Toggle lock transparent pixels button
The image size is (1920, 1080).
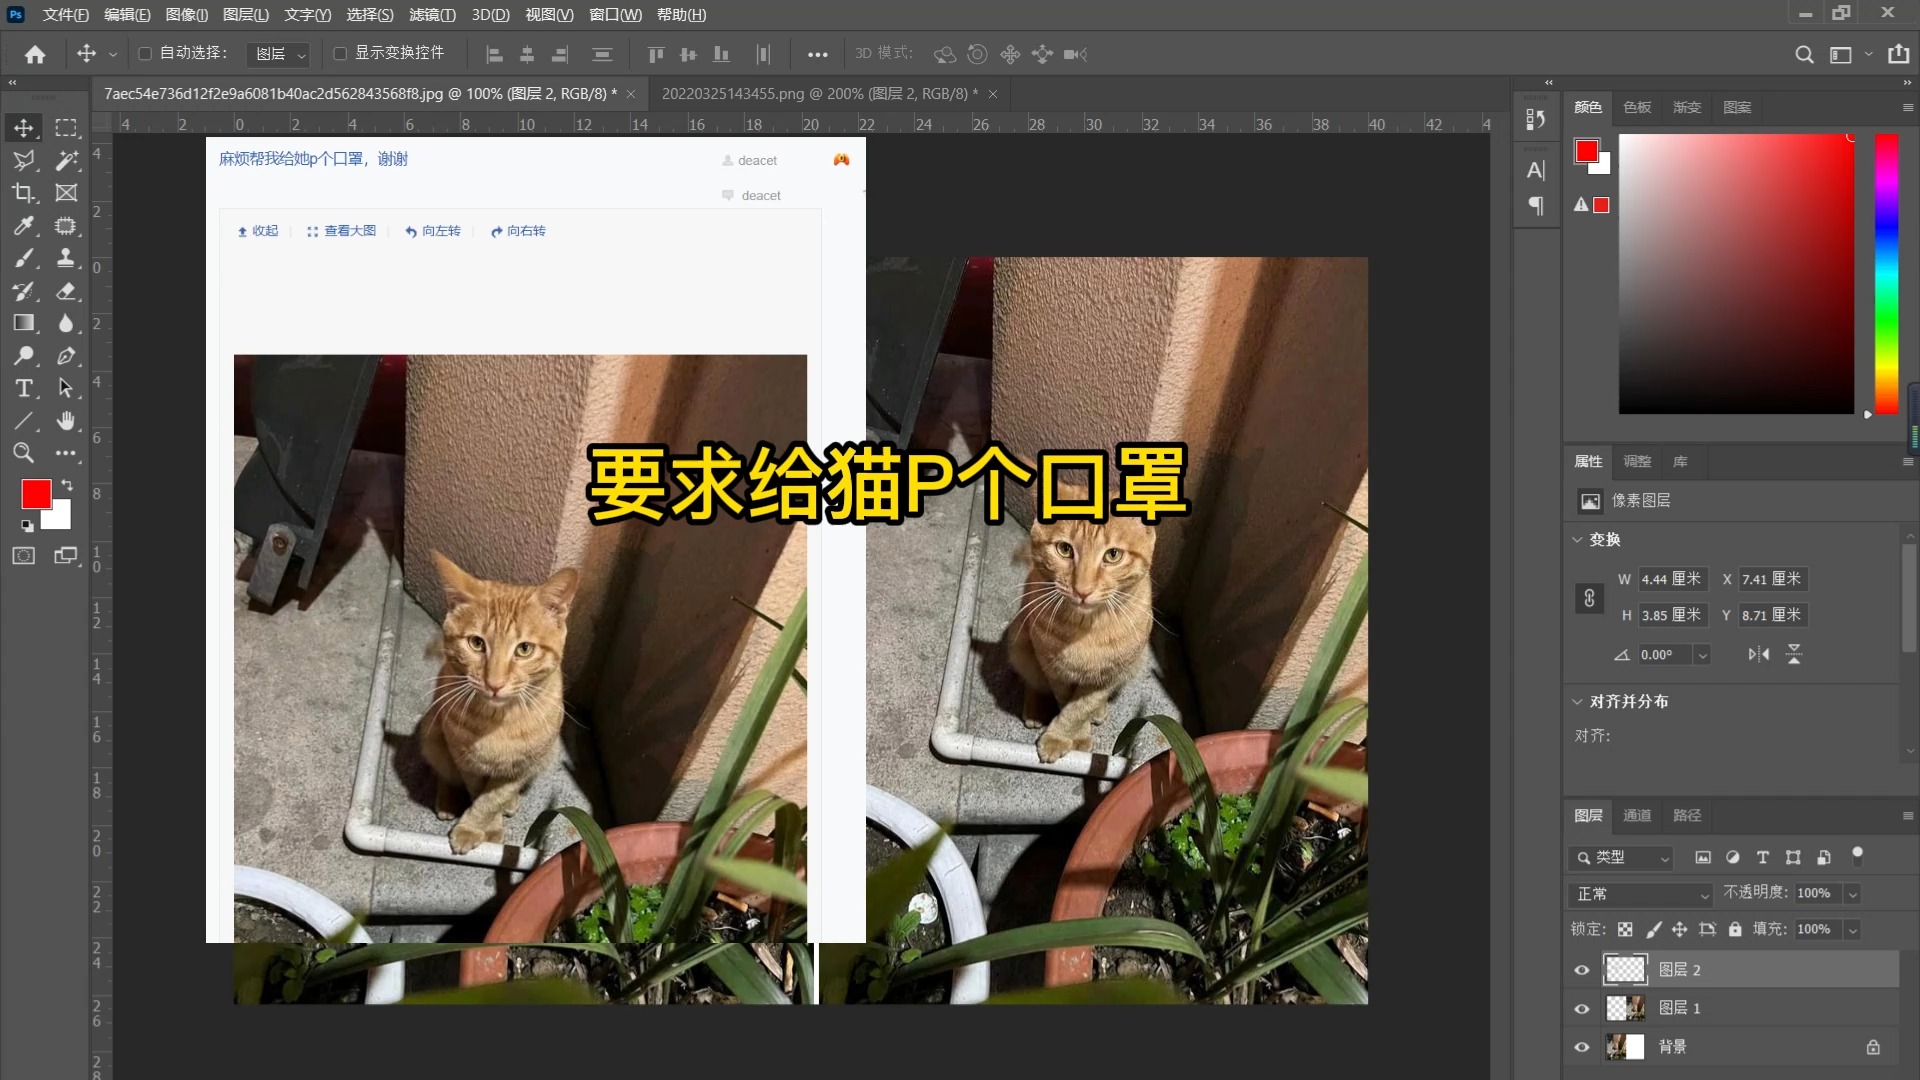pyautogui.click(x=1625, y=929)
